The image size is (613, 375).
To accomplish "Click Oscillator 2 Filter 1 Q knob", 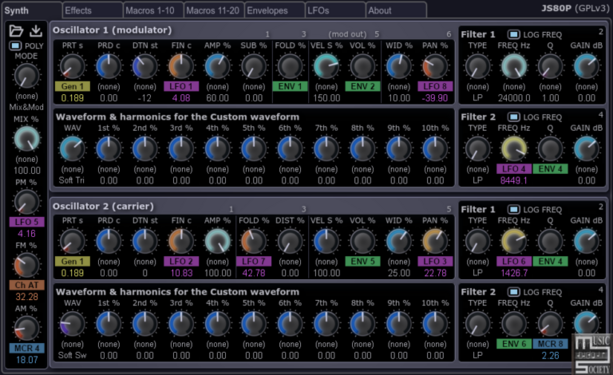I will pos(550,241).
